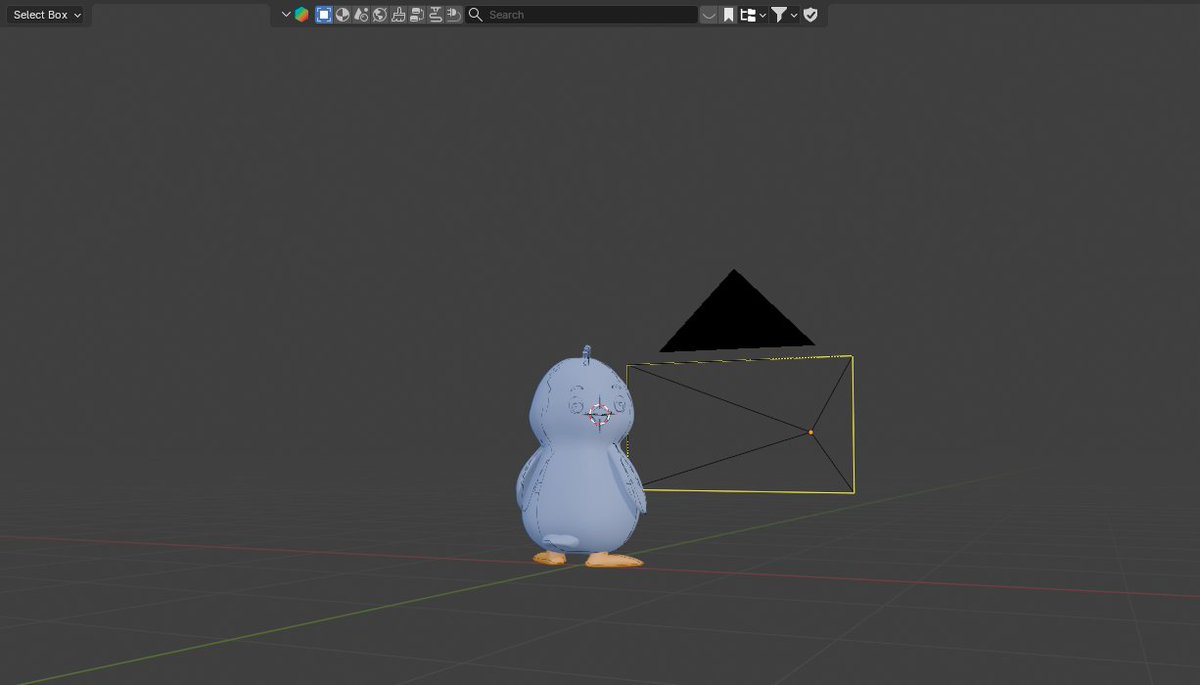Focus the Search input field
This screenshot has width=1200, height=685.
581,15
